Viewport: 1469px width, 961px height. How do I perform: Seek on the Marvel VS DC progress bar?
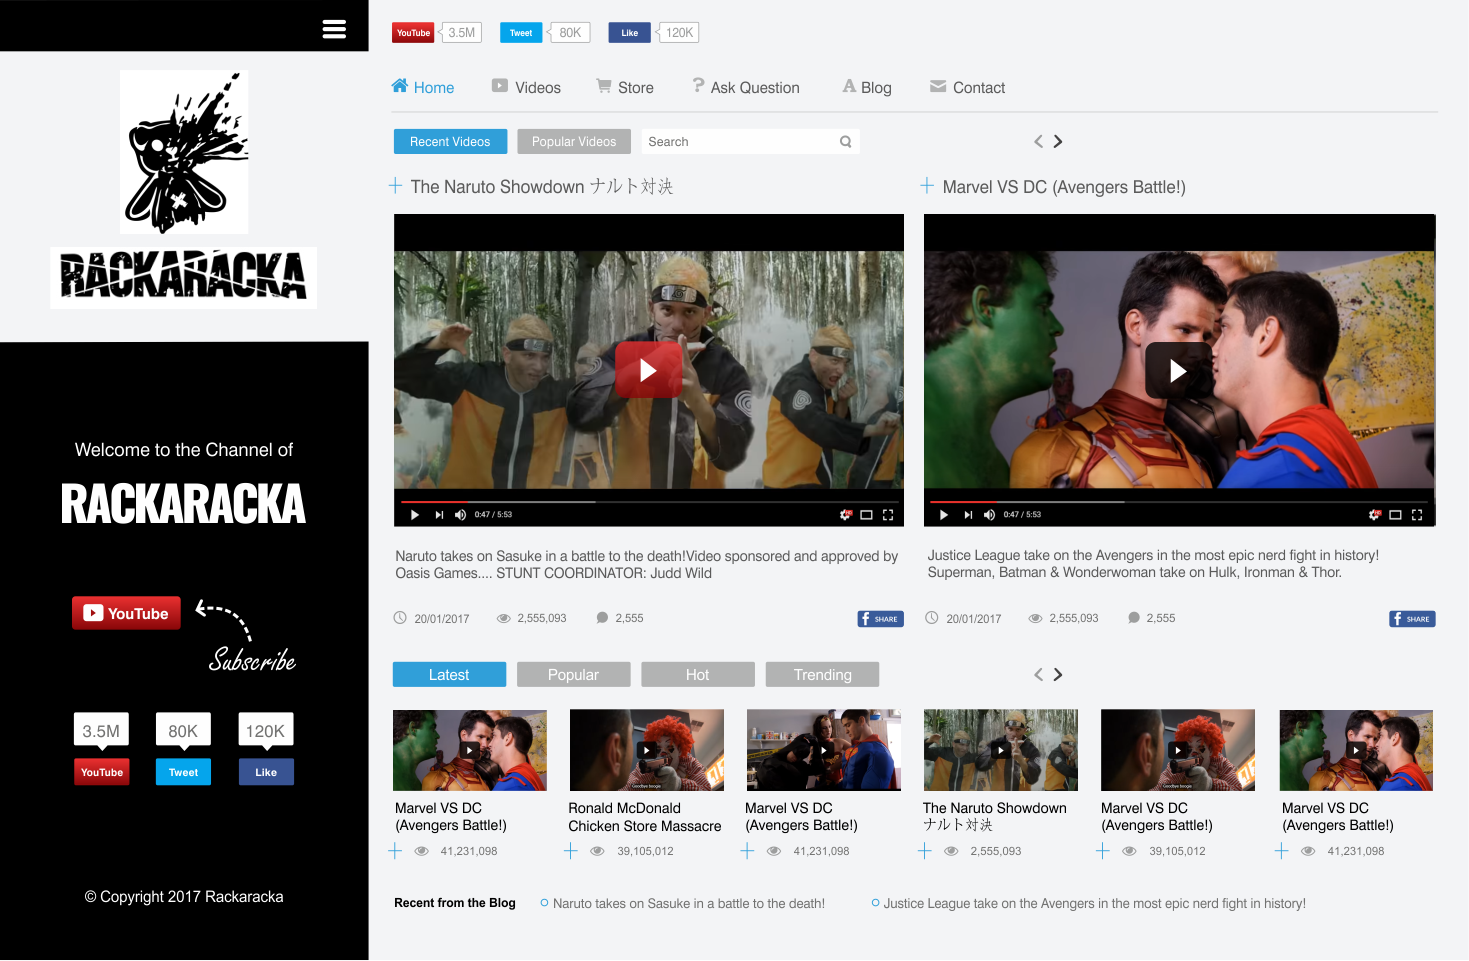coord(1177,501)
